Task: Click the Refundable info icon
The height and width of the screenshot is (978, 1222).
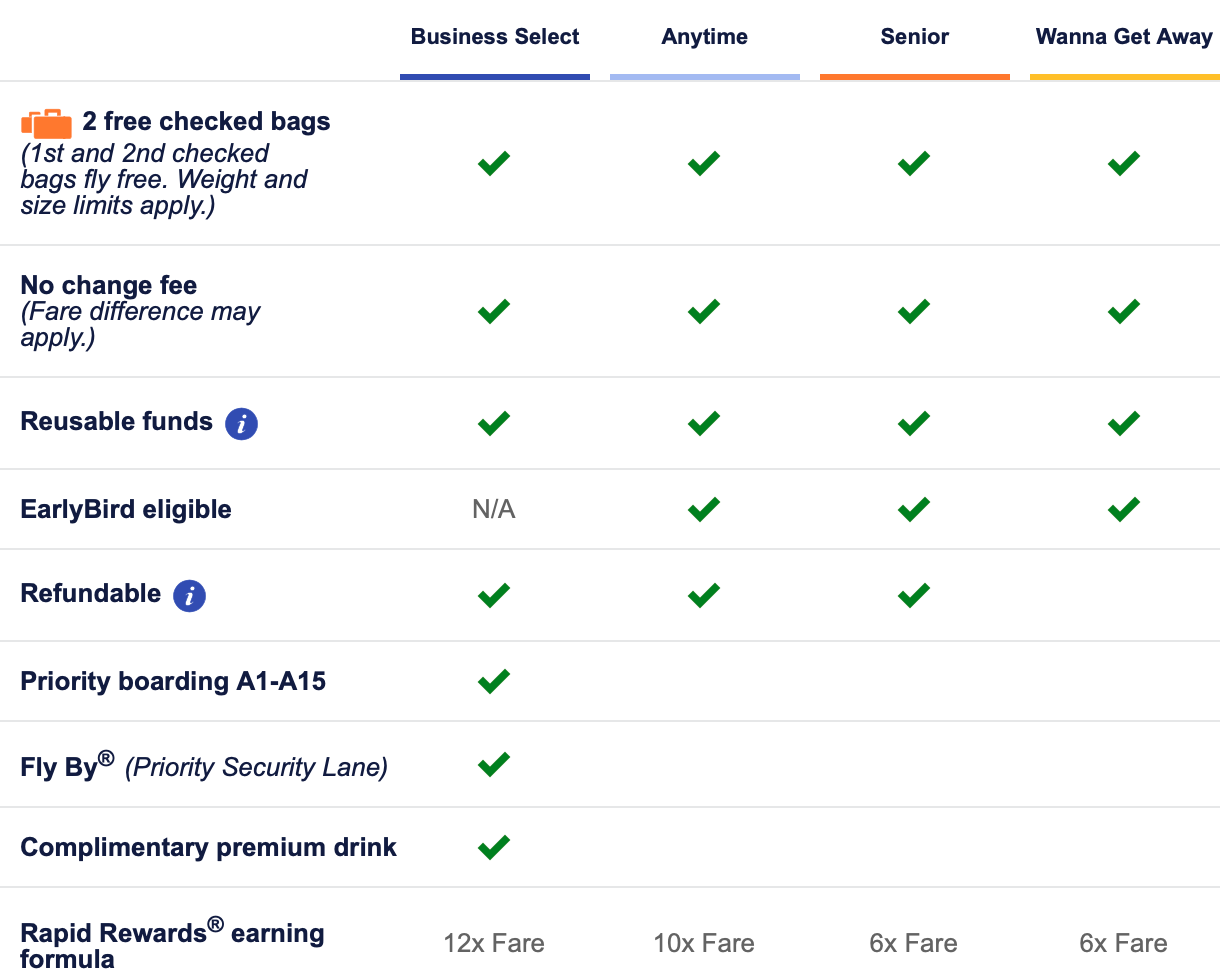Action: tap(189, 596)
